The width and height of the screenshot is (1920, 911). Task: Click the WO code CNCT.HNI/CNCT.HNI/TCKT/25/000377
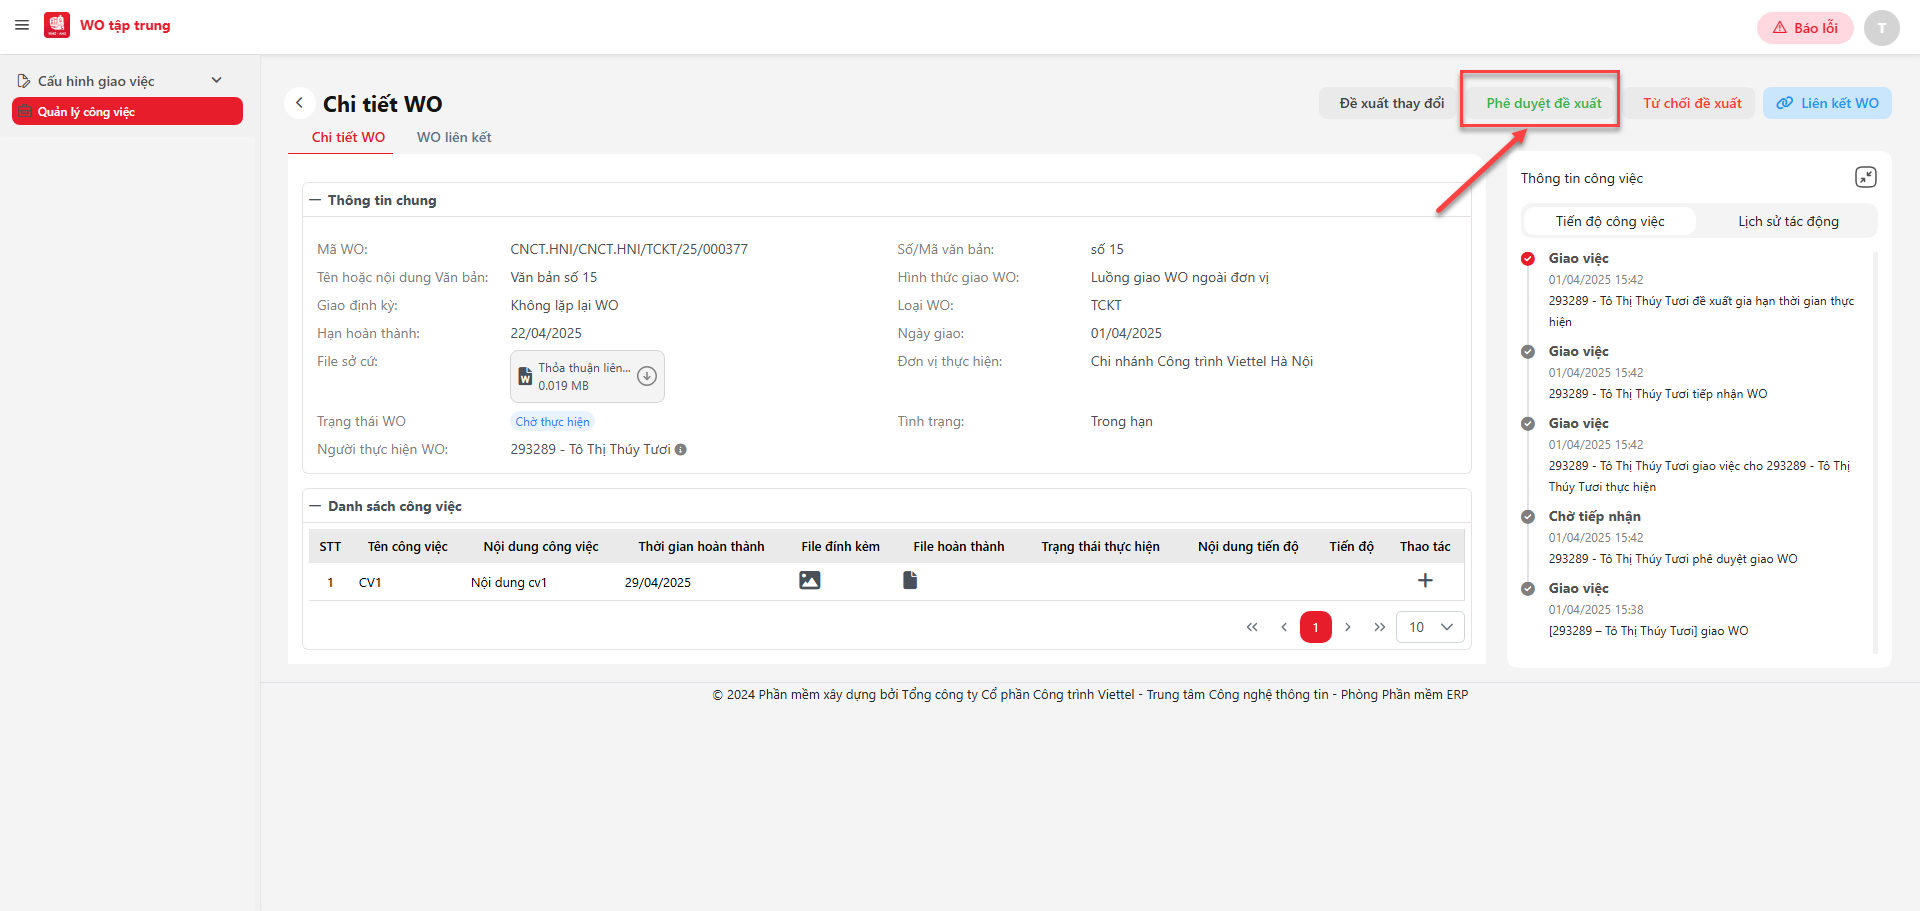(x=629, y=249)
